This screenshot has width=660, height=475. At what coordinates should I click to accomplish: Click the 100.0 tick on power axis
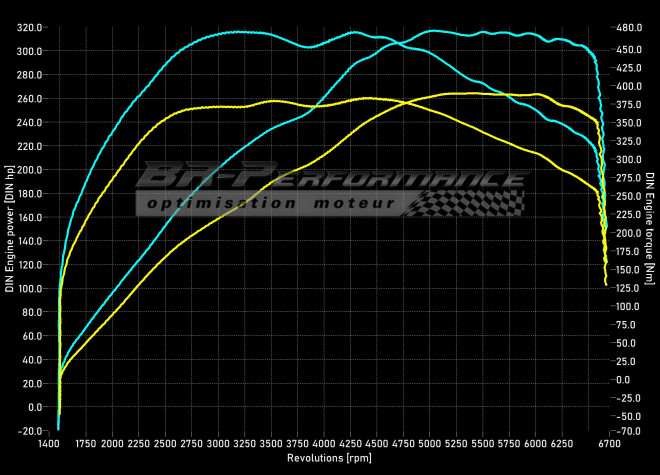point(30,289)
